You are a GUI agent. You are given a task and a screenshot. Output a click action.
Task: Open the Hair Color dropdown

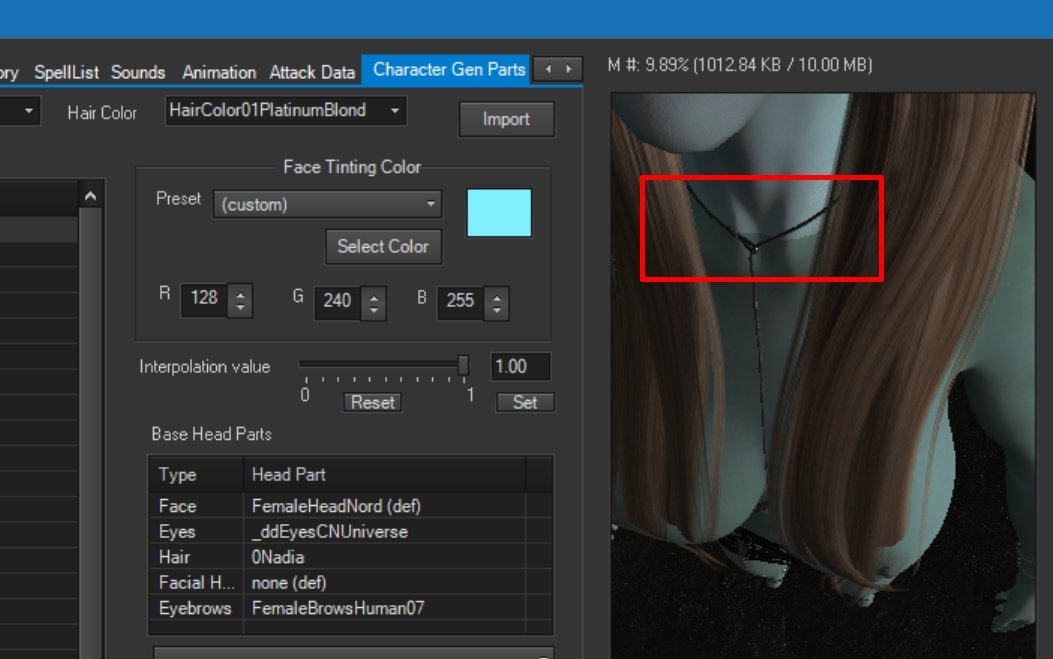pyautogui.click(x=286, y=110)
